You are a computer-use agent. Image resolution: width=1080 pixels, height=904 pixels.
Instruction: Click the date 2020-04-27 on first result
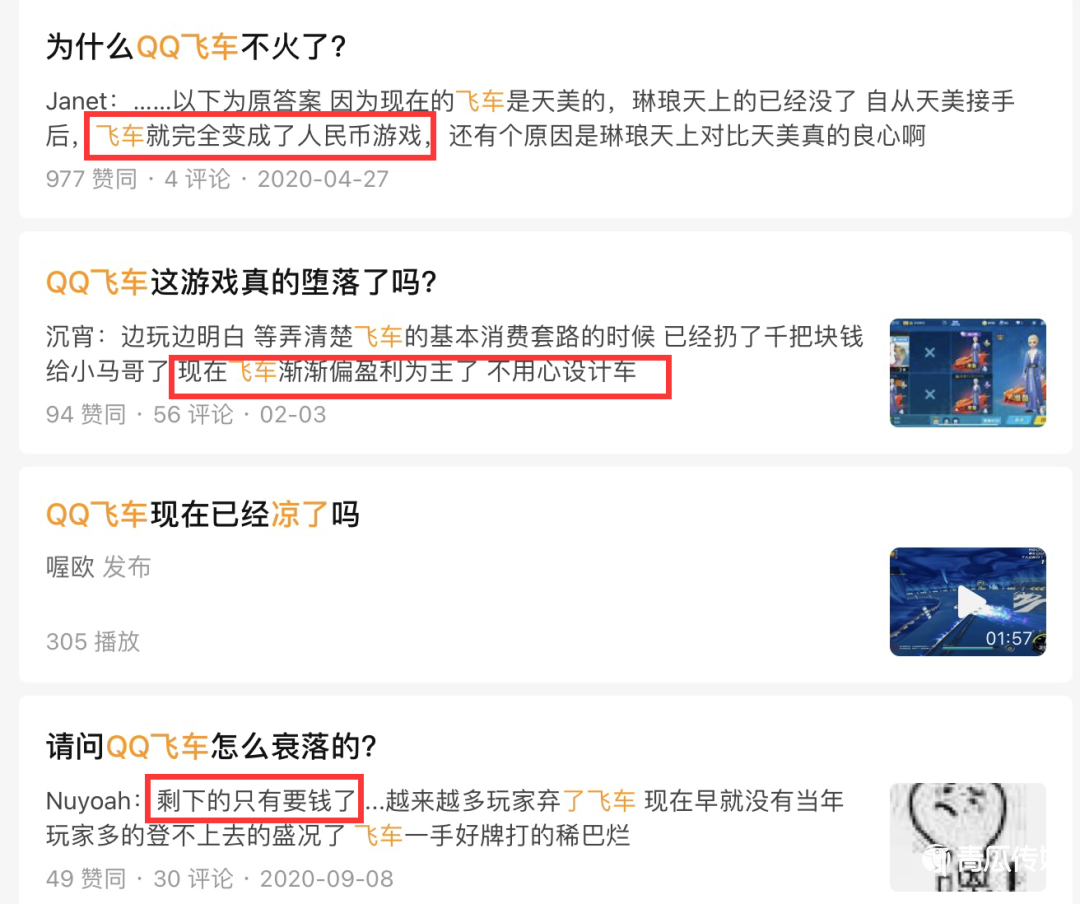(323, 179)
